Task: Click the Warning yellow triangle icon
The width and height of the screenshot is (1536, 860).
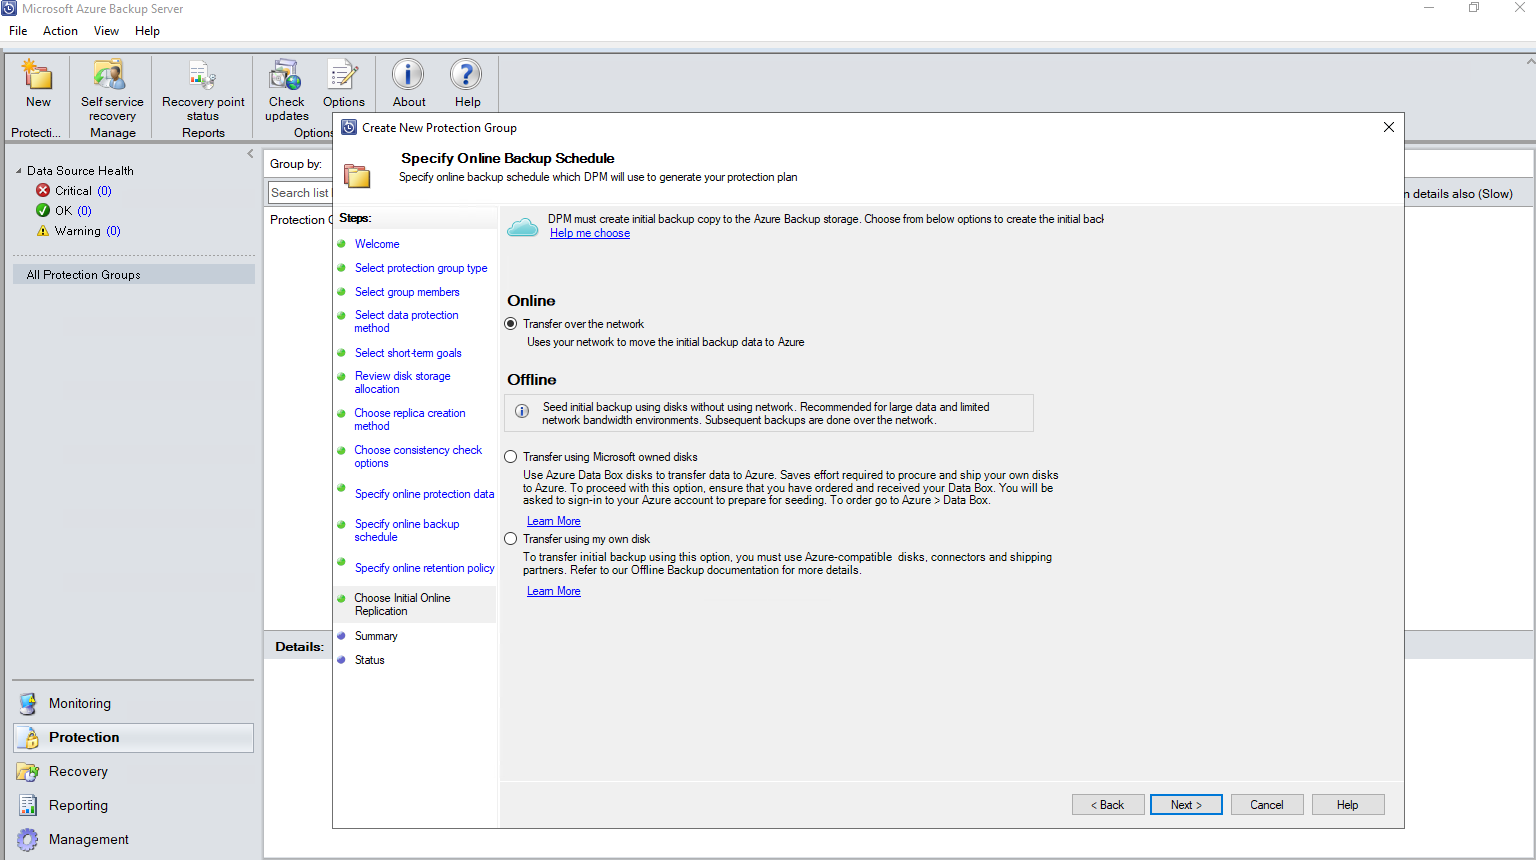Action: 43,230
